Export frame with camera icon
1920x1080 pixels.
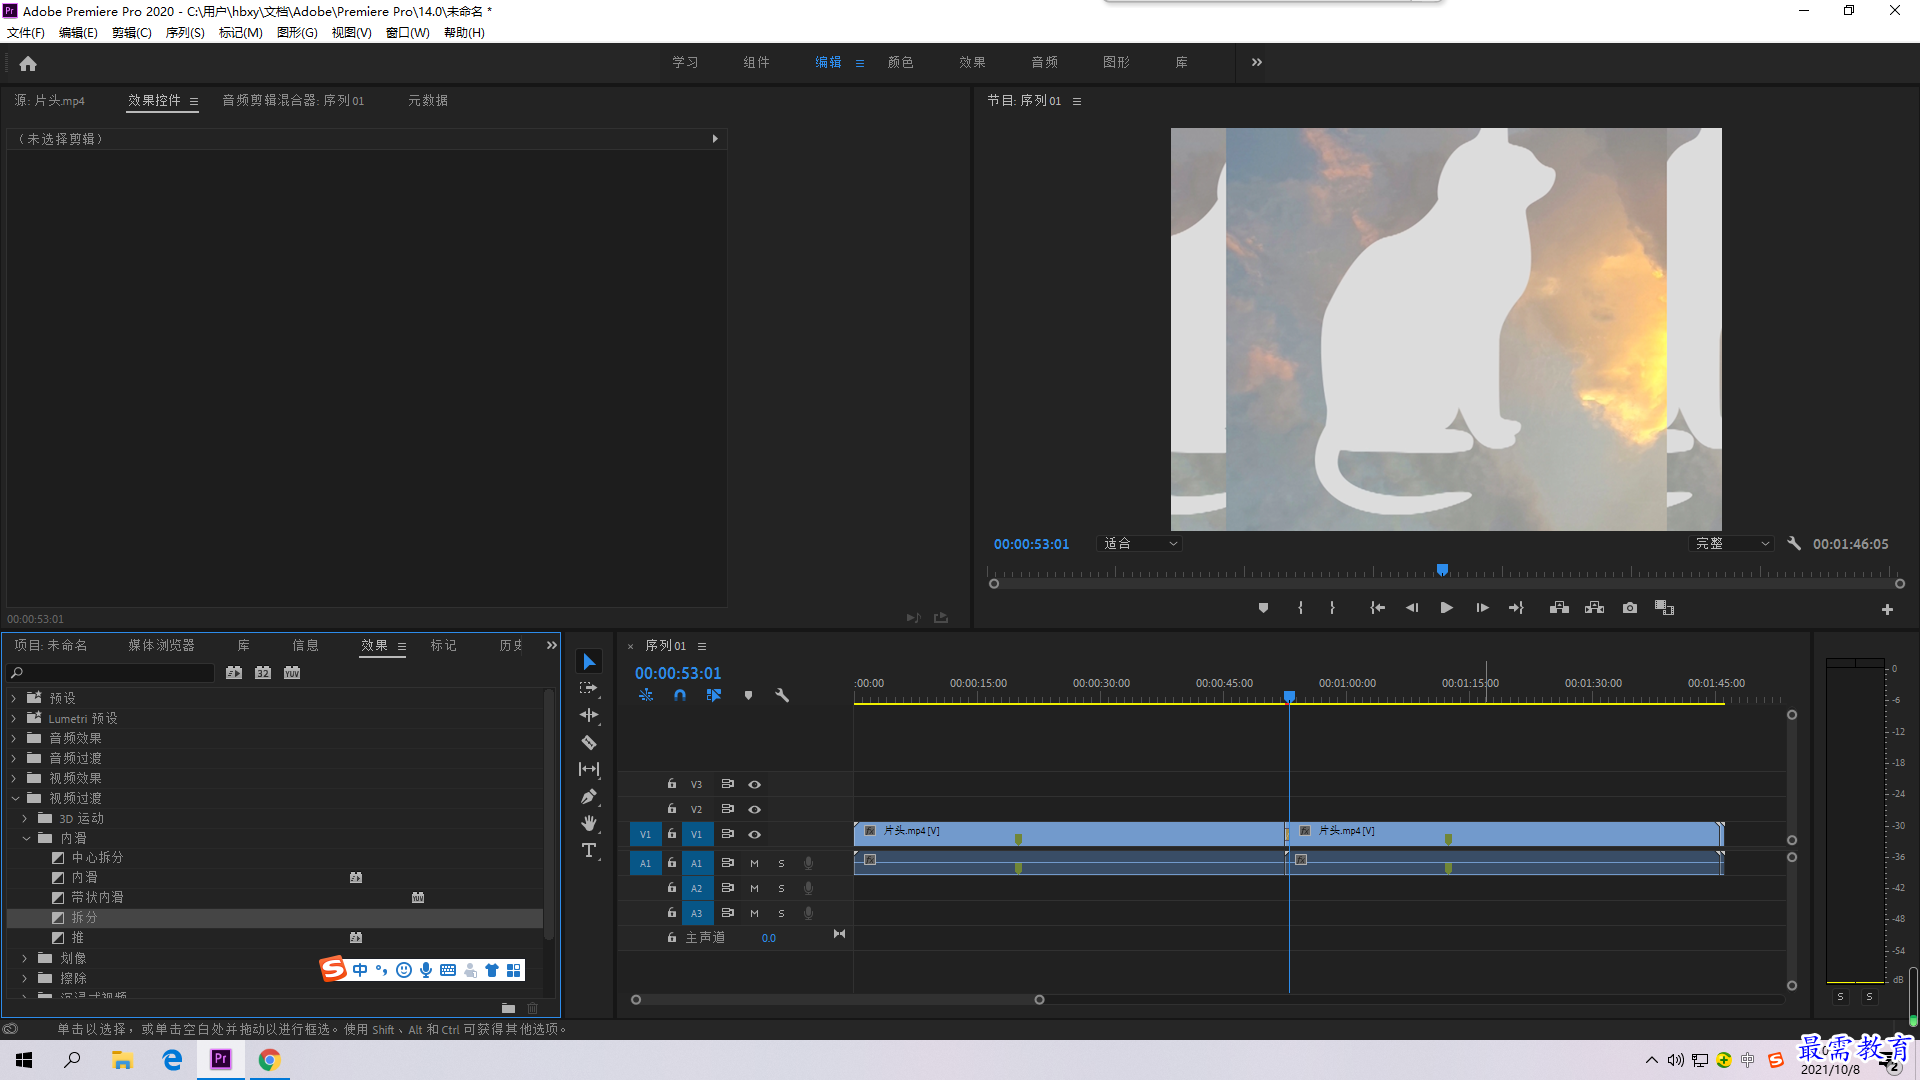coord(1630,608)
